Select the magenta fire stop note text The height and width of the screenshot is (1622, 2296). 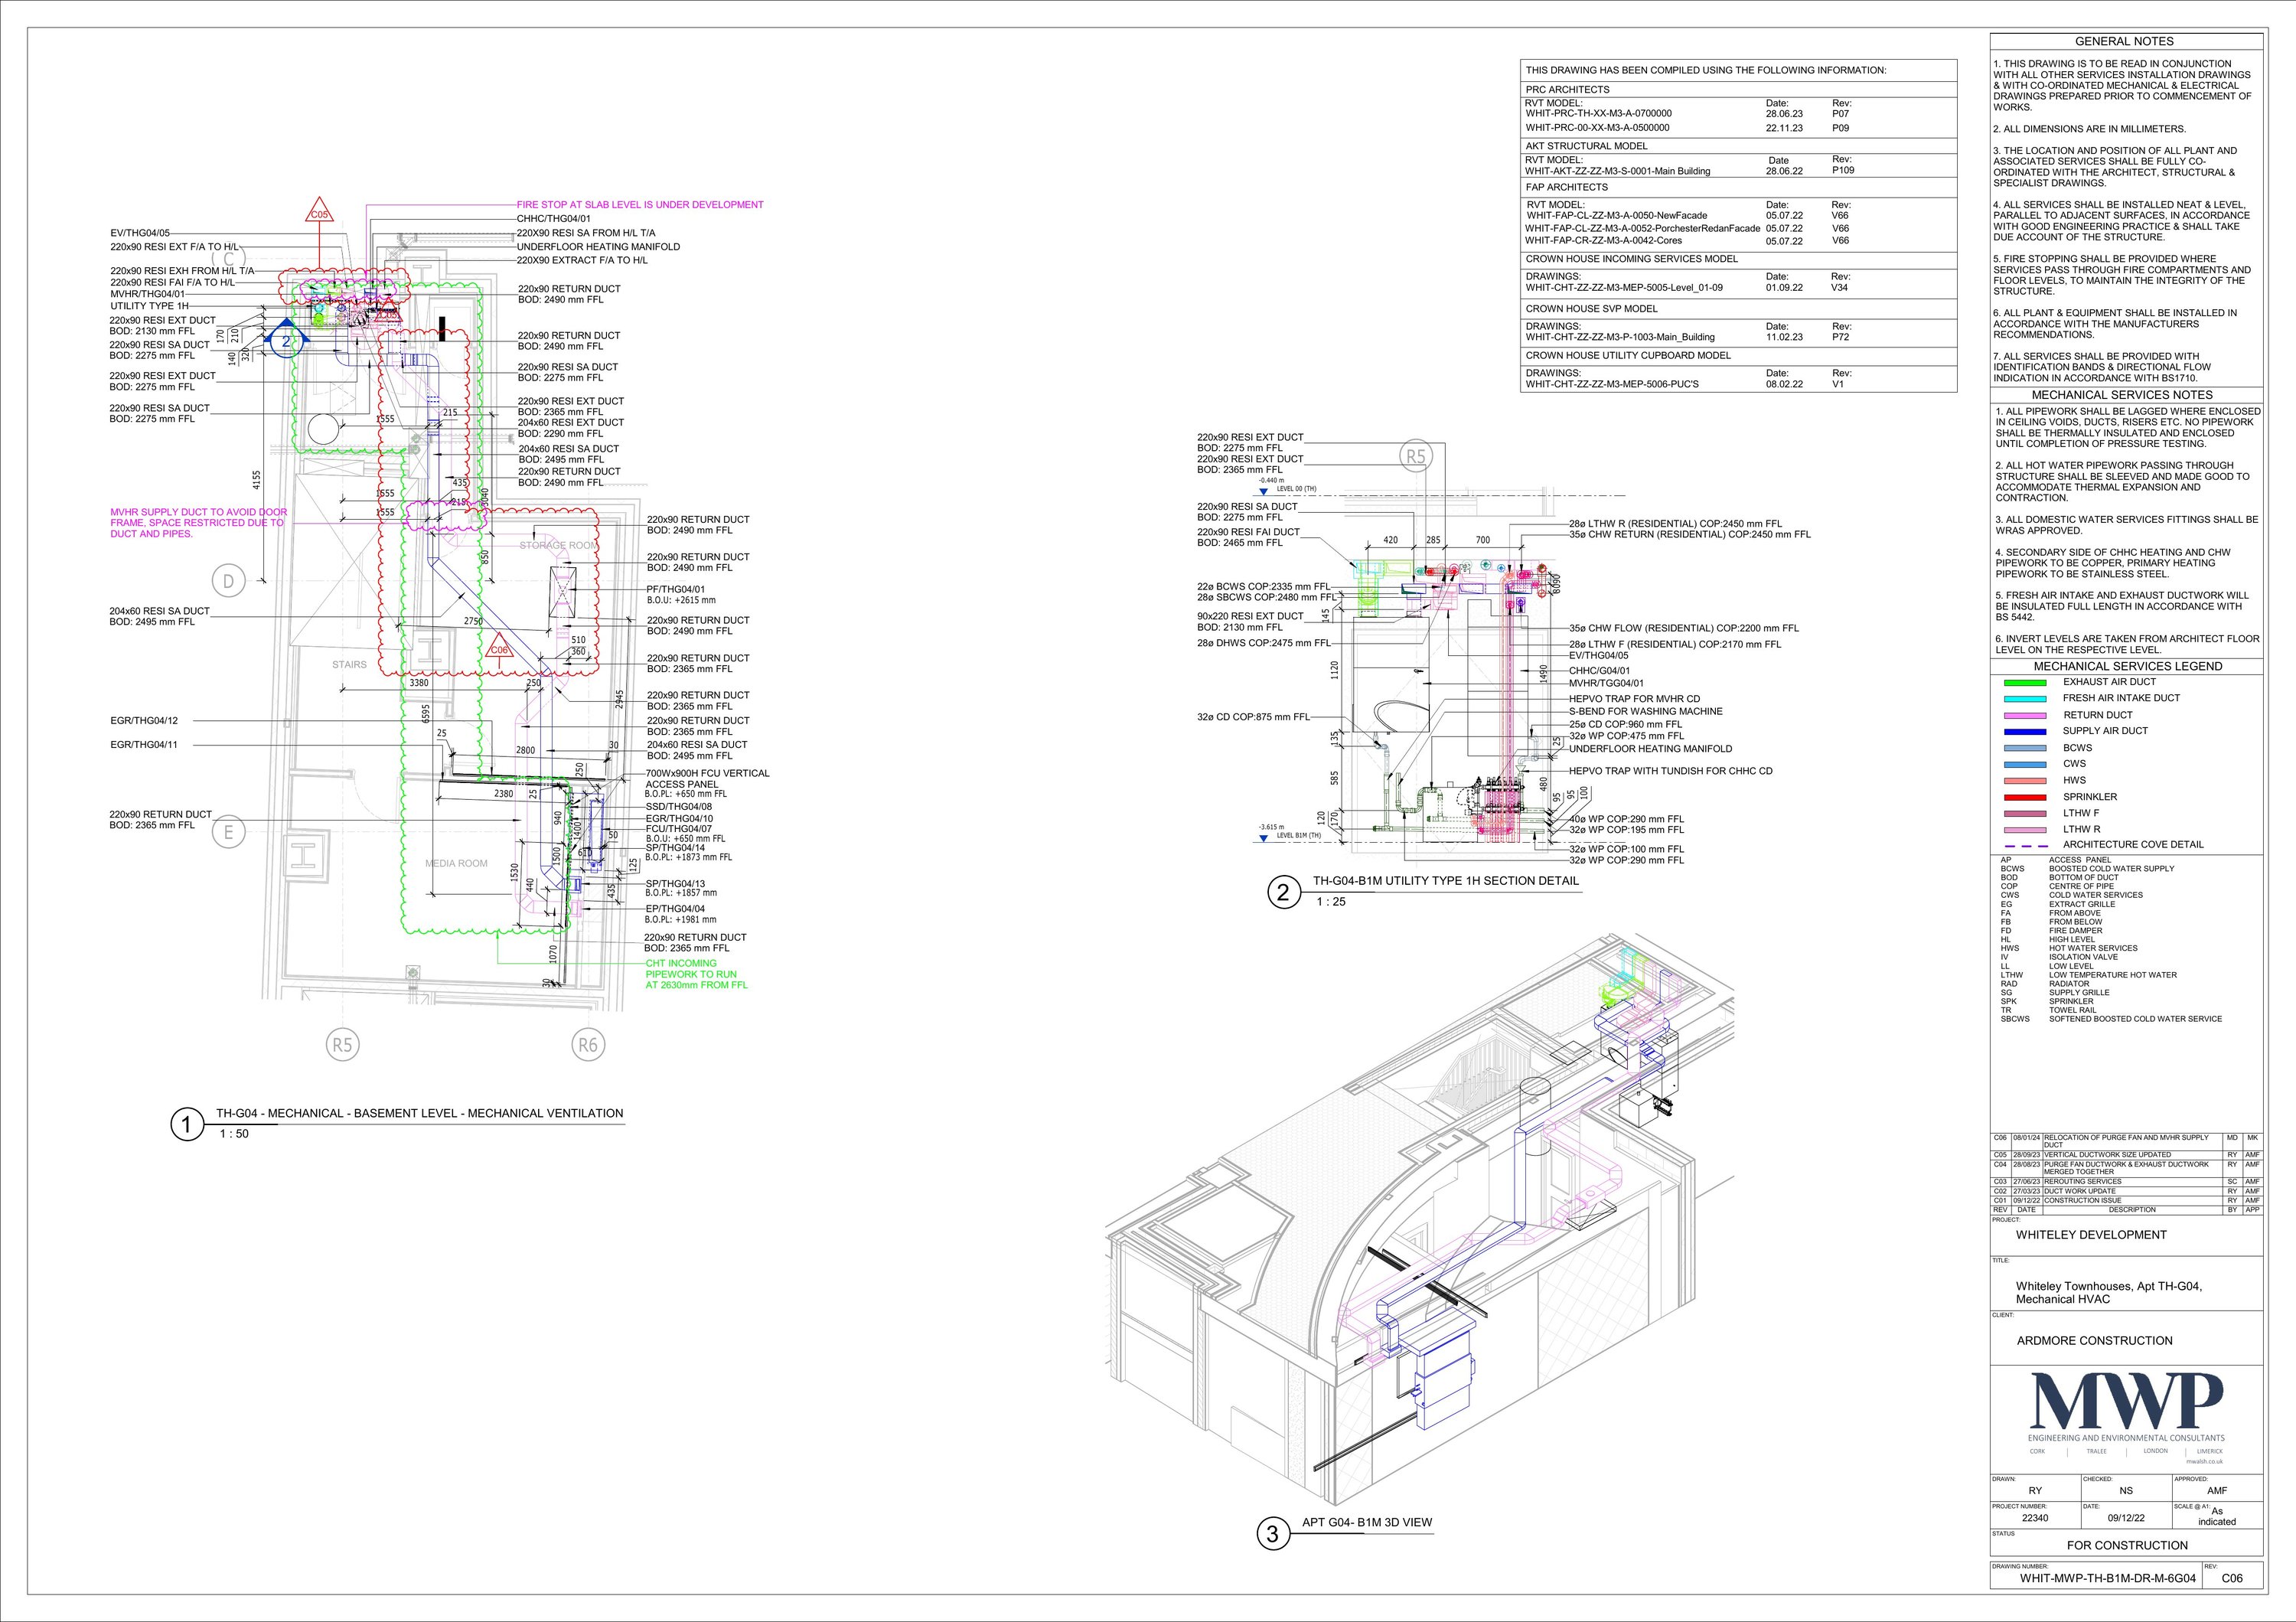pos(639,205)
